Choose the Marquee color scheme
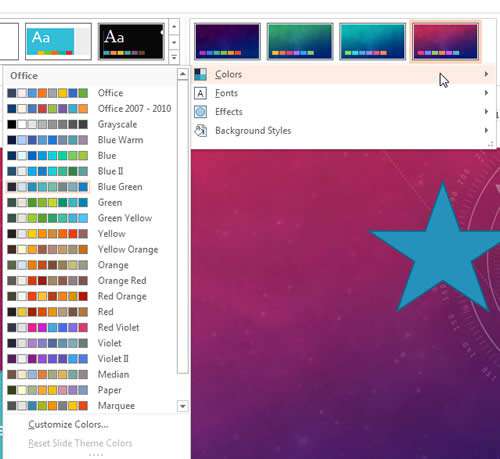The image size is (500, 459). [91, 406]
